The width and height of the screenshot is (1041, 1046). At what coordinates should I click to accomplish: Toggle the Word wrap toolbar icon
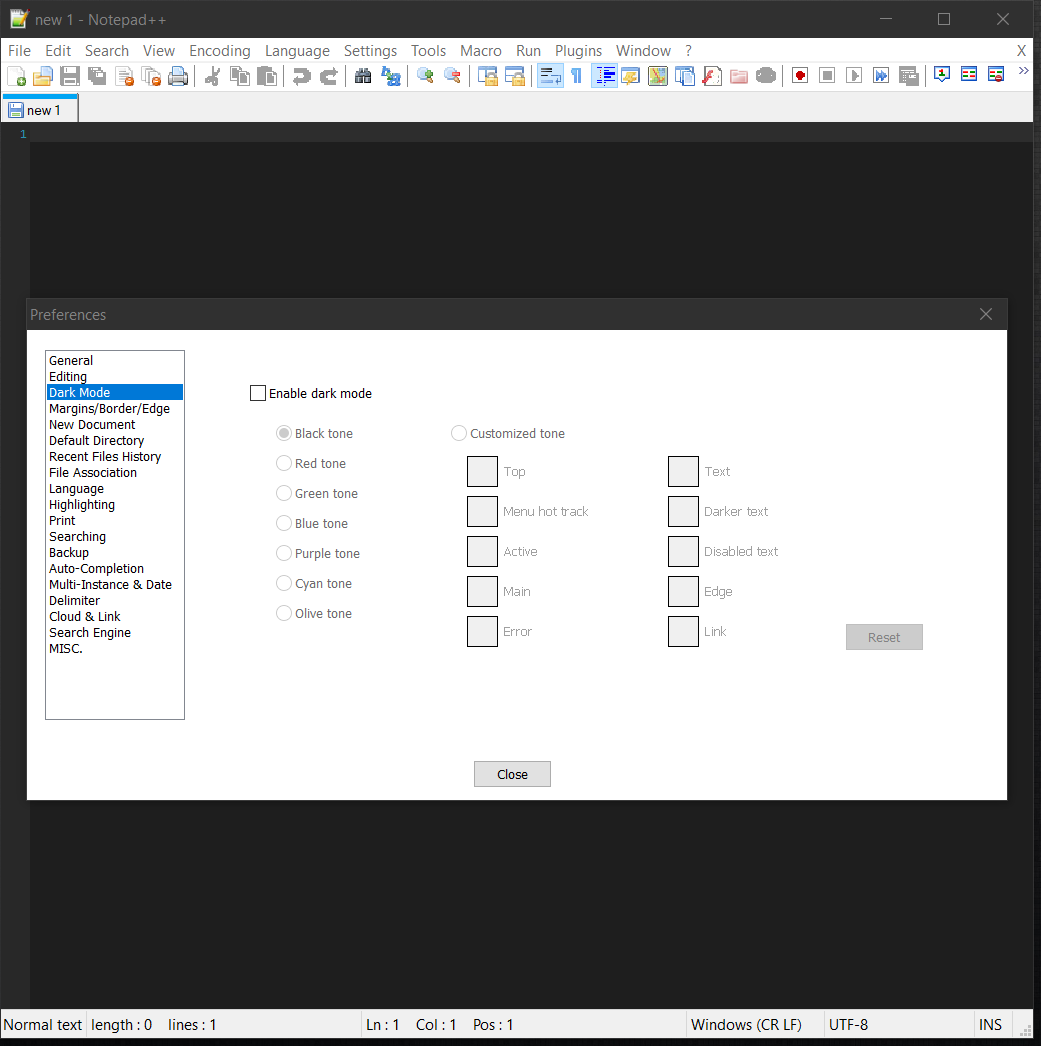pyautogui.click(x=550, y=76)
